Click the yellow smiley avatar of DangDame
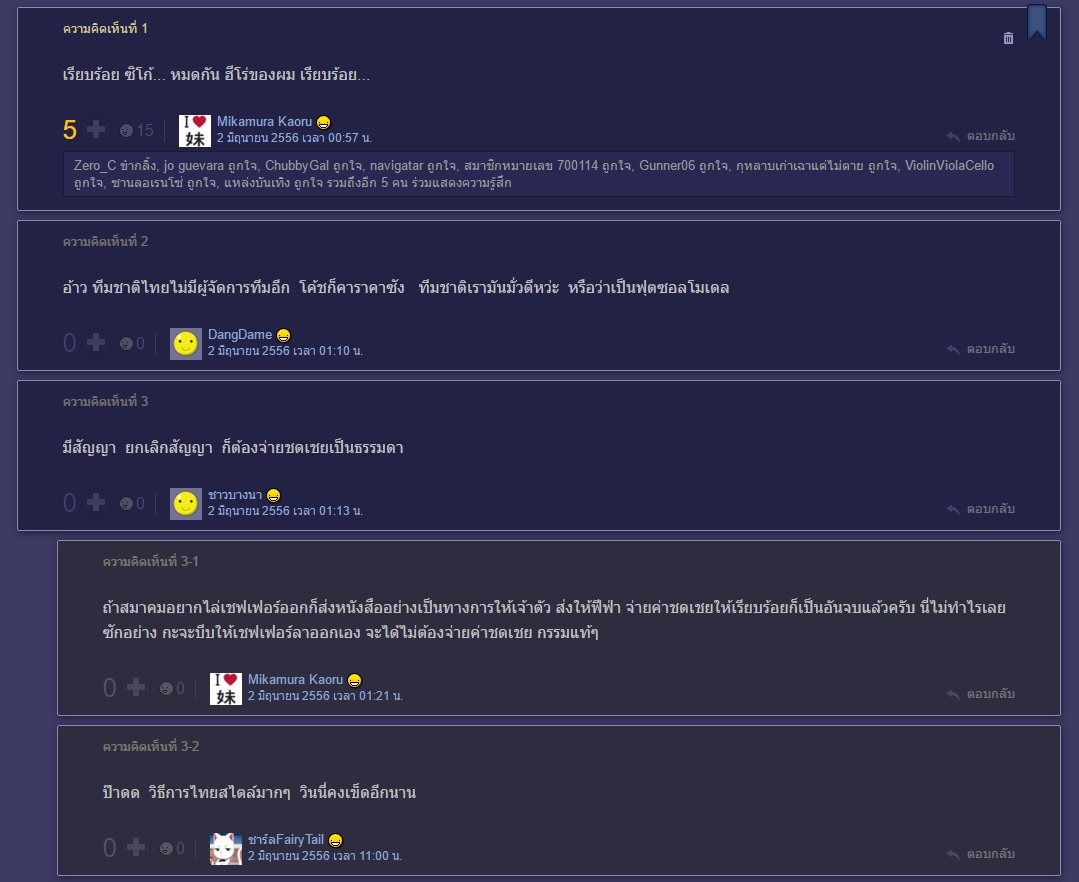Image resolution: width=1079 pixels, height=882 pixels. click(x=186, y=343)
